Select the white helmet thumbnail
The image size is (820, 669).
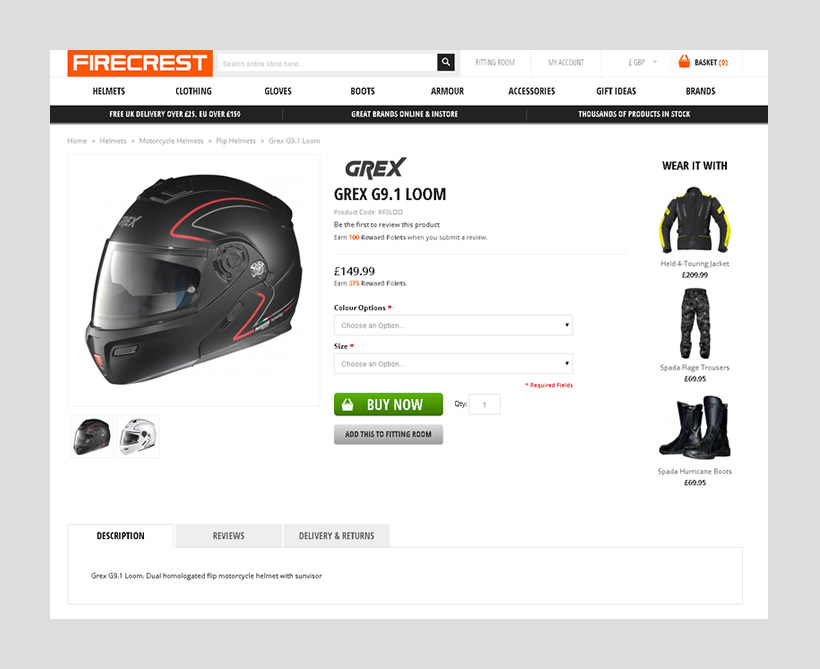(138, 436)
